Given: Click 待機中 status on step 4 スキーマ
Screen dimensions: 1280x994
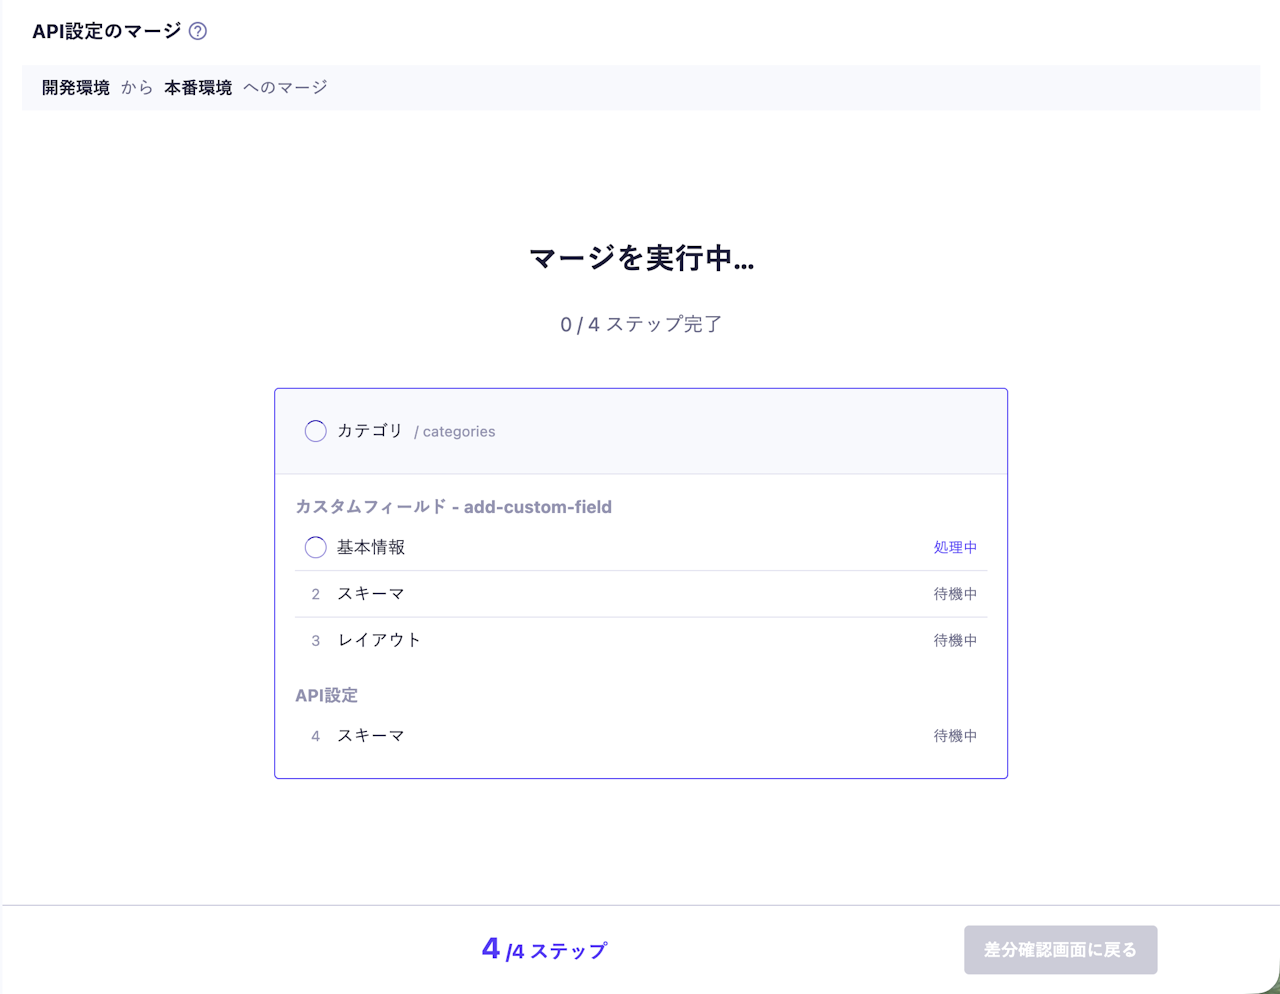Looking at the screenshot, I should (955, 736).
